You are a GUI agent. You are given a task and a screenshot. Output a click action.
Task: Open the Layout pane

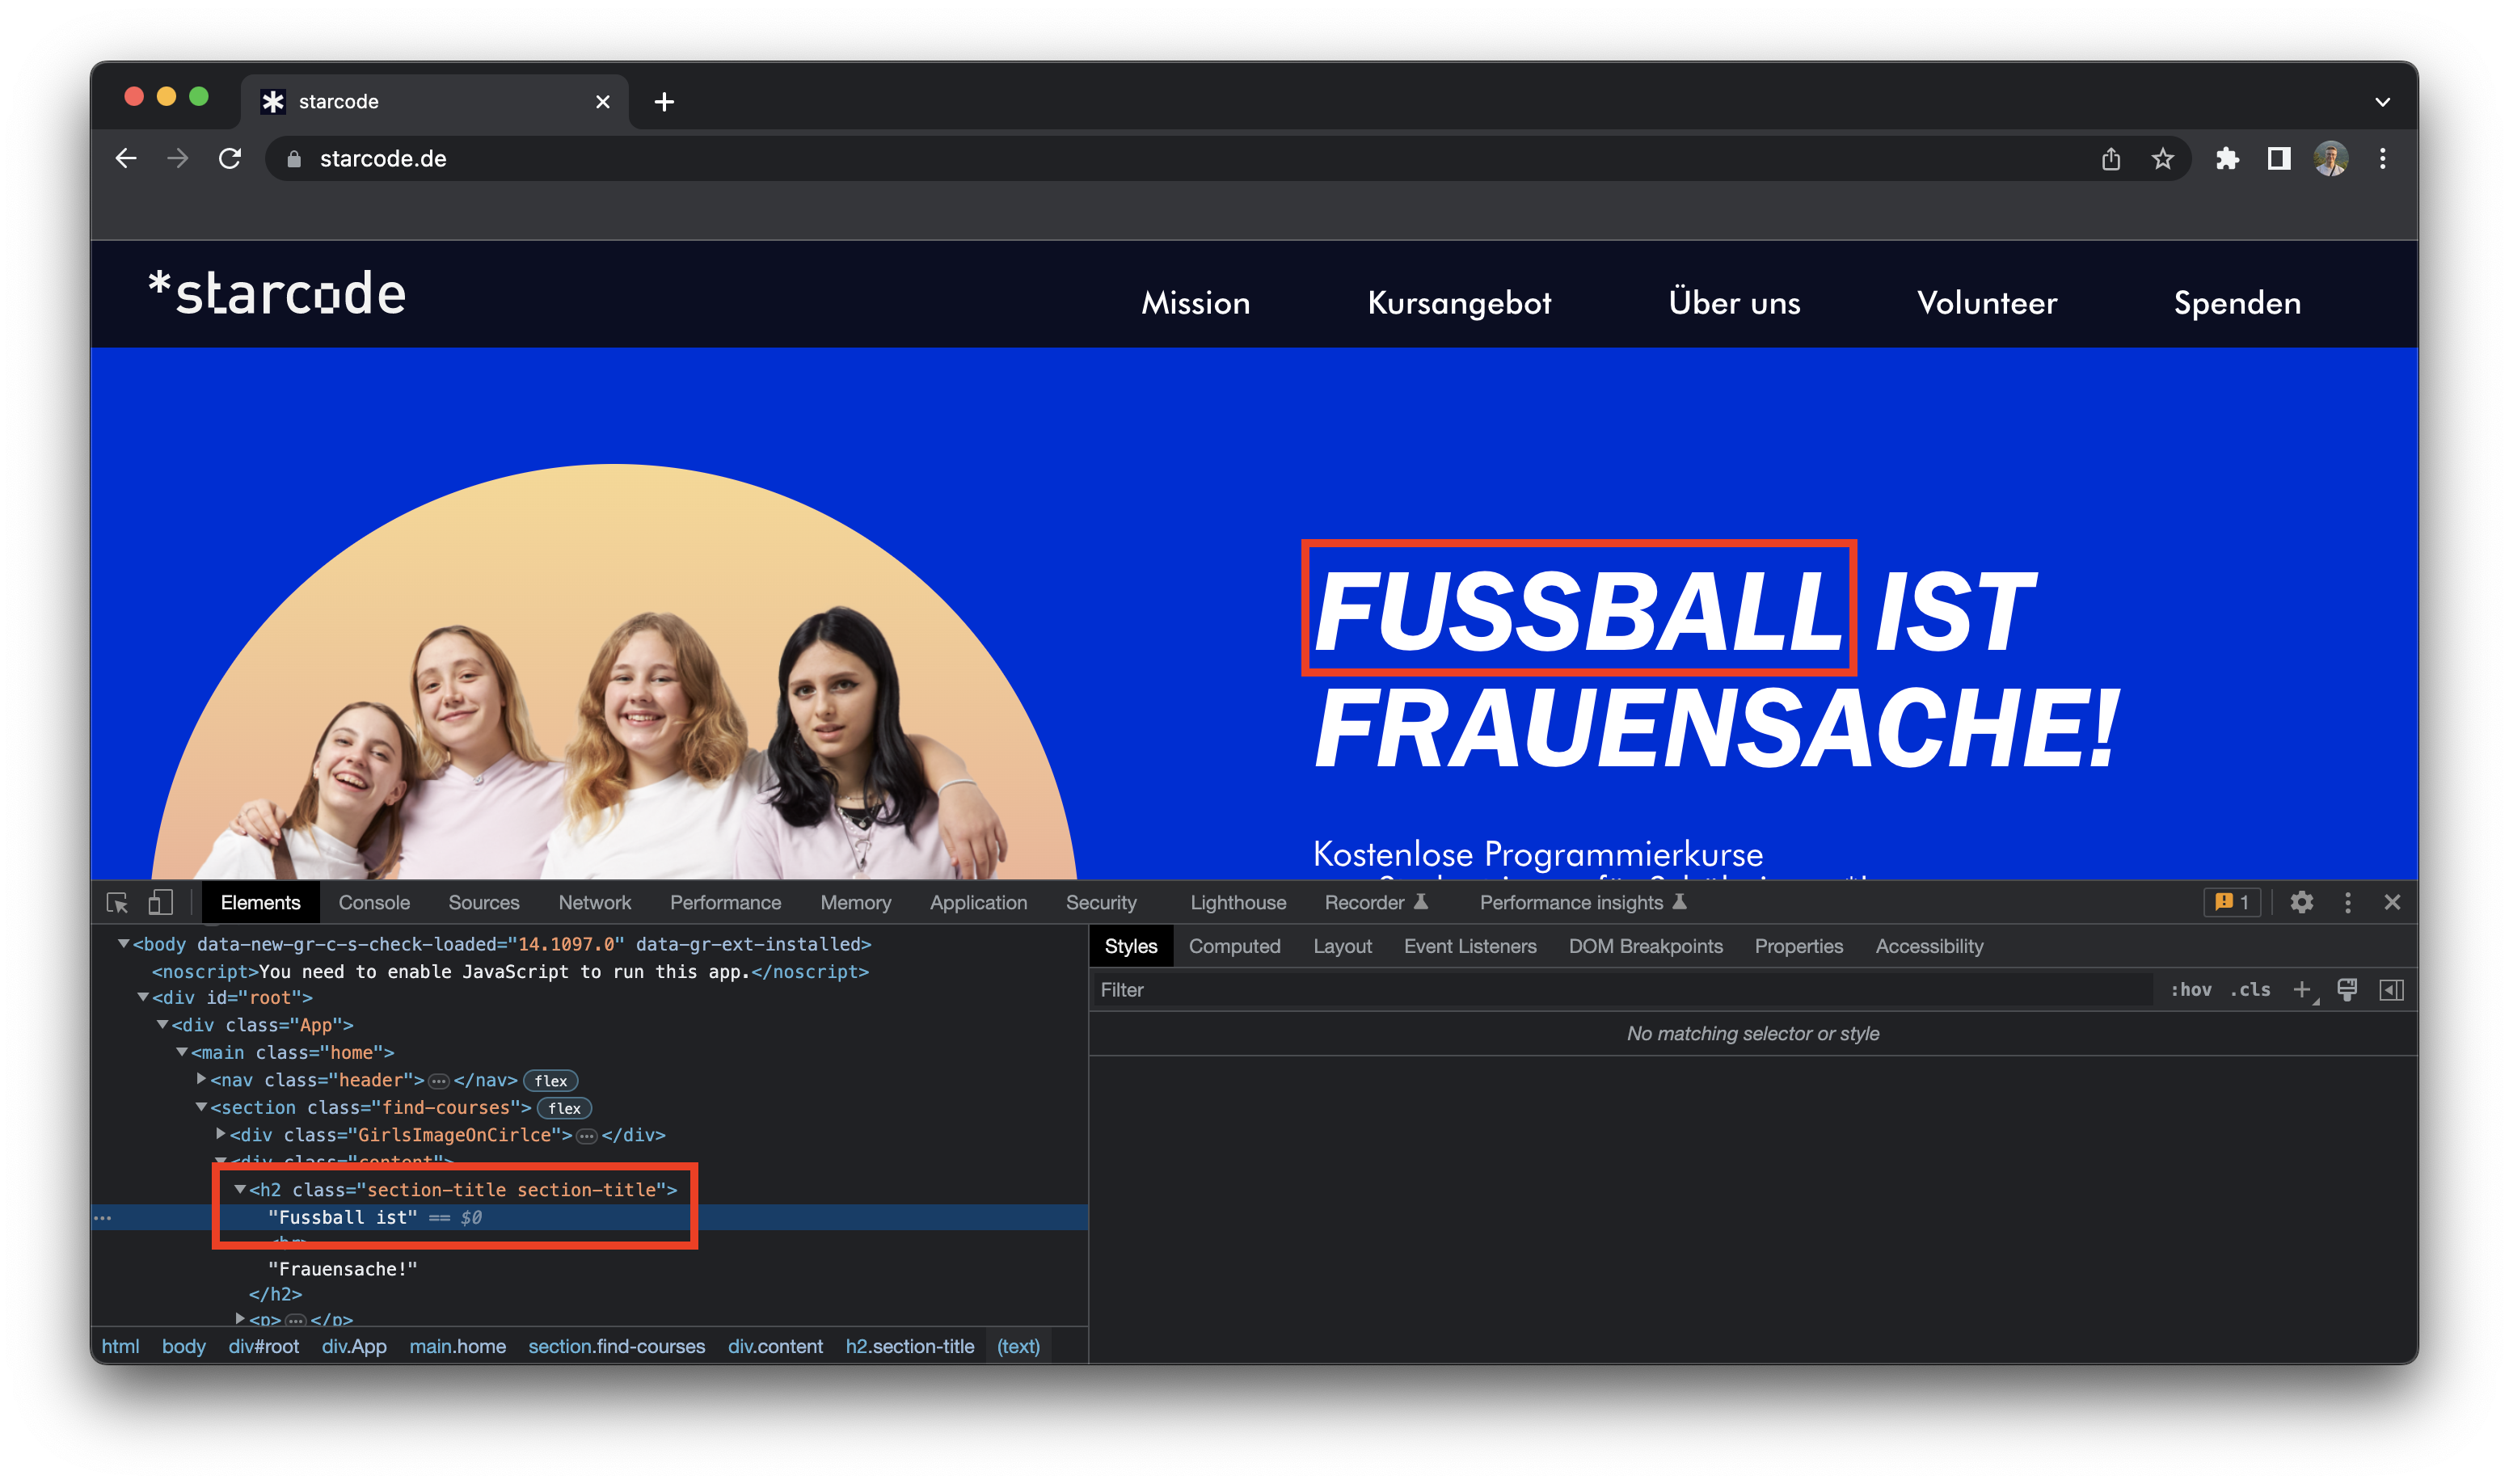pos(1342,946)
